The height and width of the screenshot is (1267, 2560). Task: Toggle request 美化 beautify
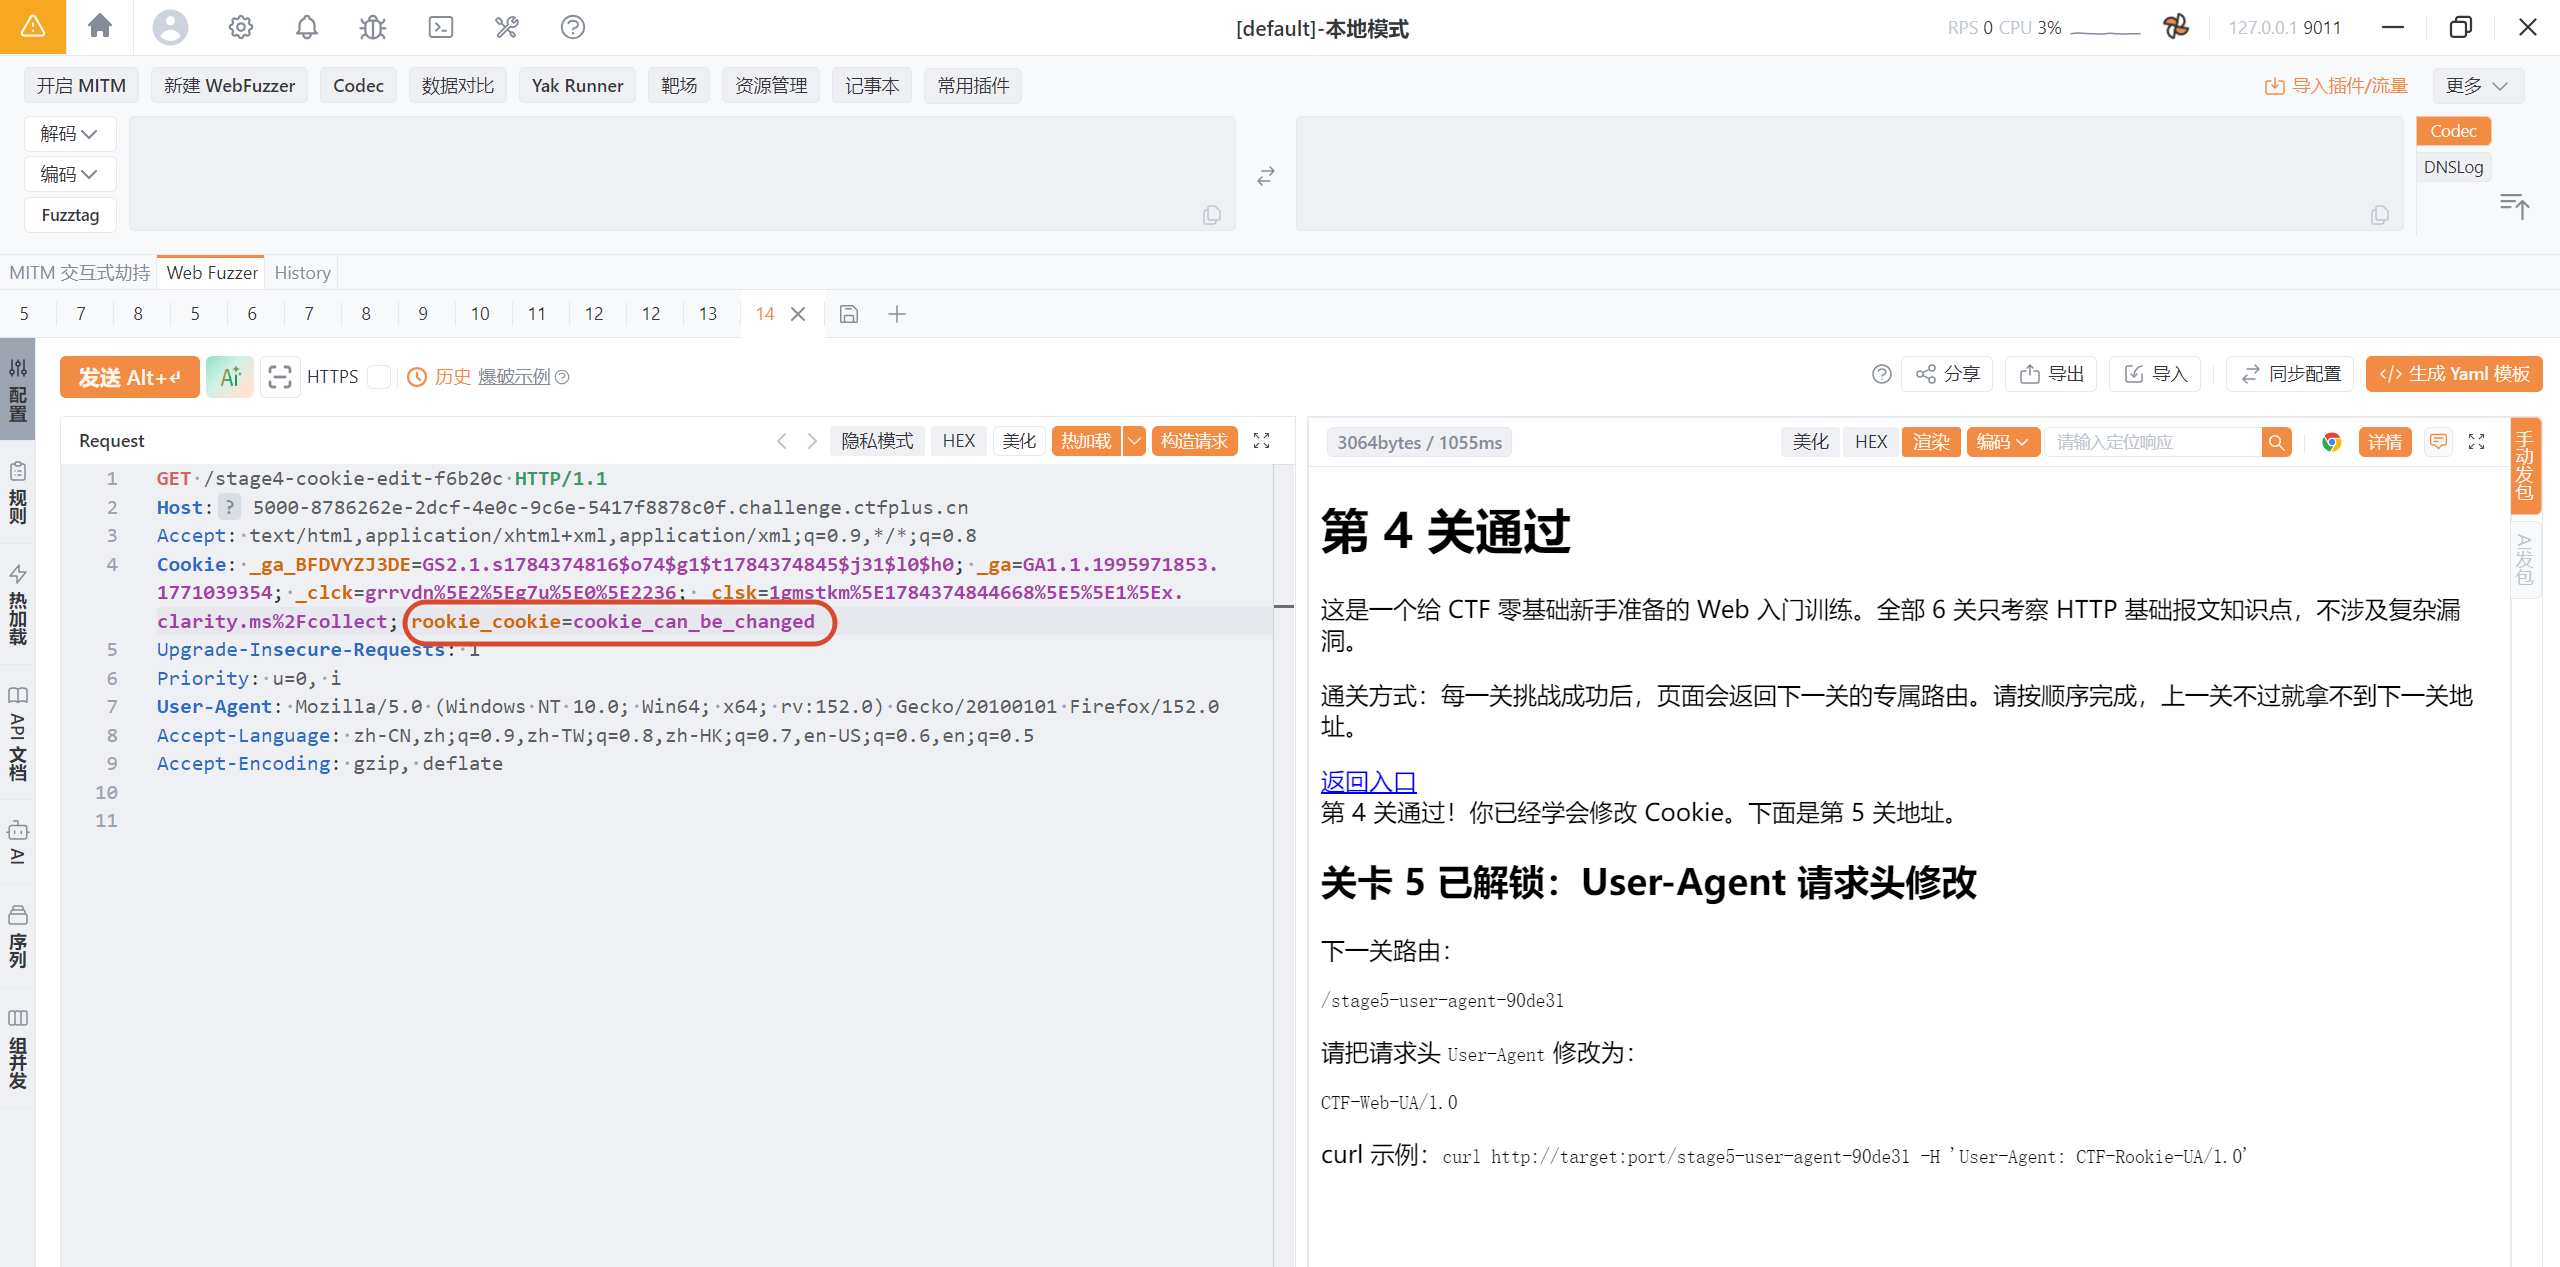click(1019, 441)
